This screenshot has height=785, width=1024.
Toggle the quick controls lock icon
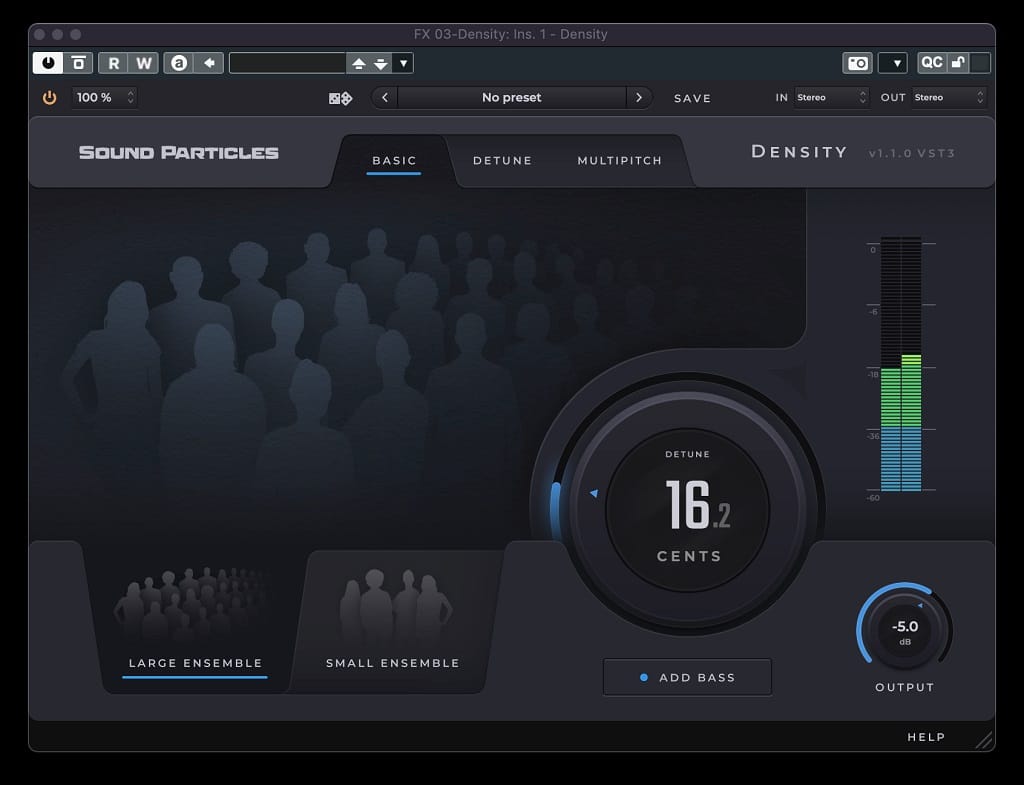pos(958,62)
